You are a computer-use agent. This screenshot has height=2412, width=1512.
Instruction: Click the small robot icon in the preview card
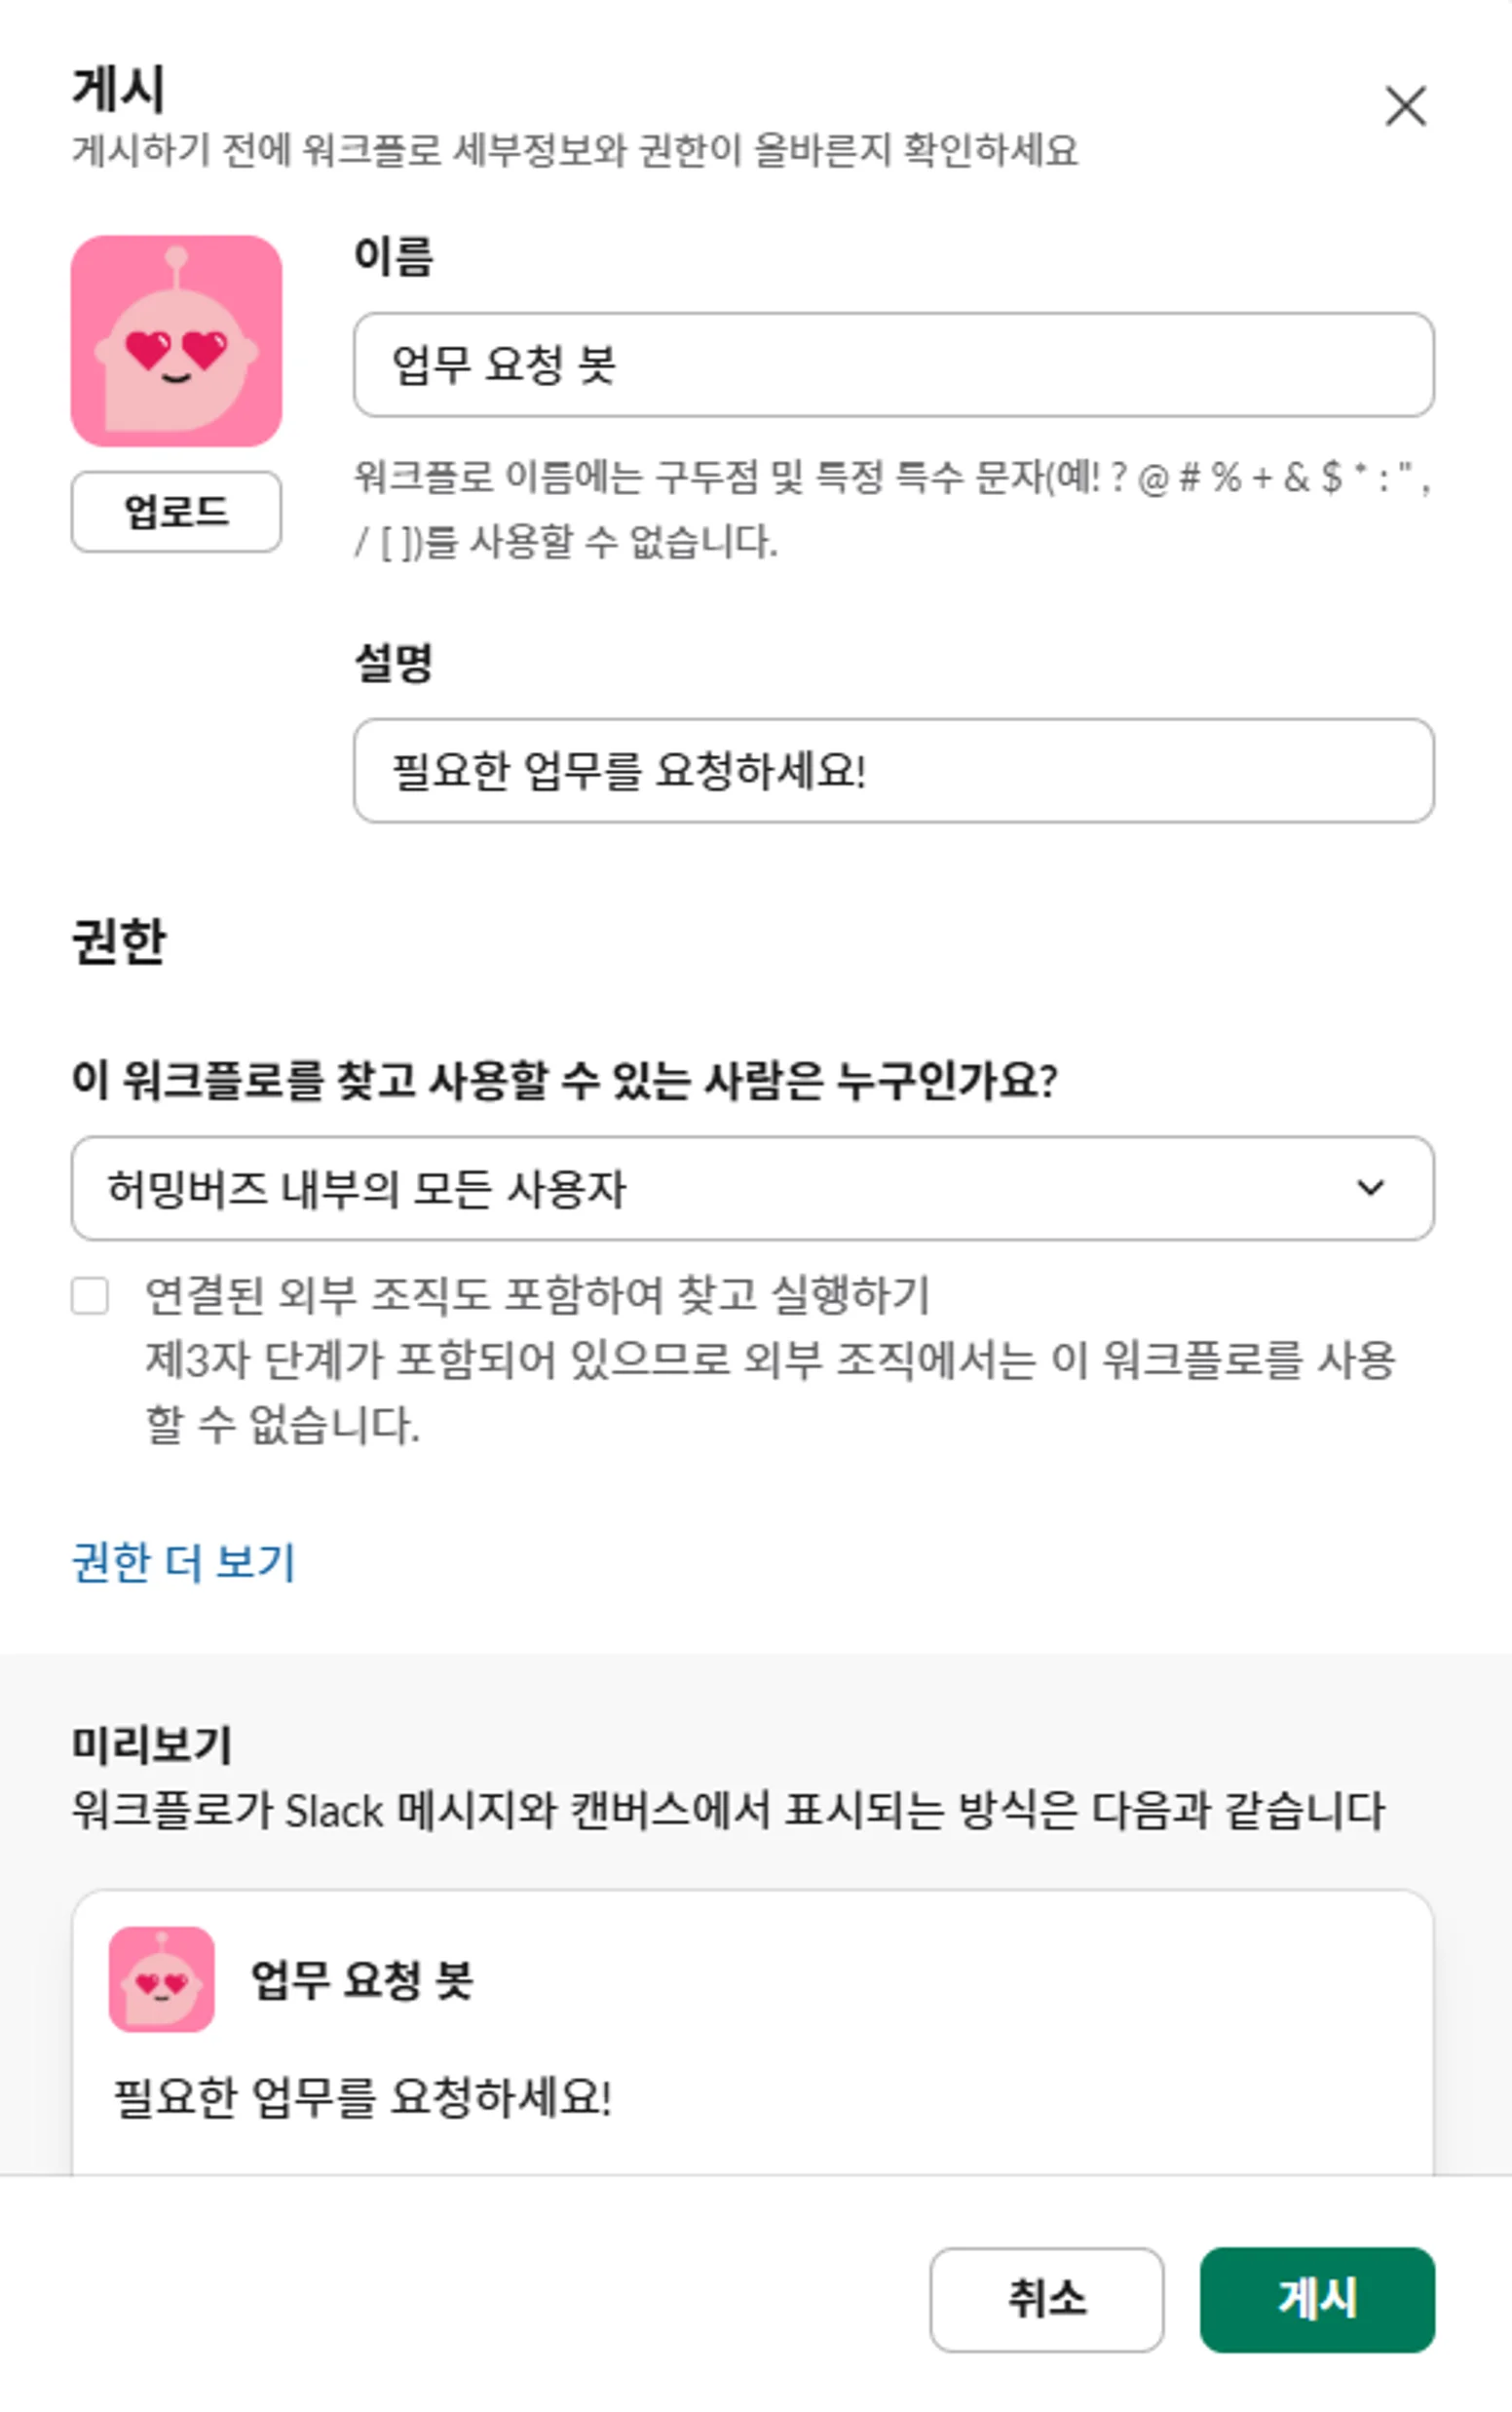tap(161, 1979)
